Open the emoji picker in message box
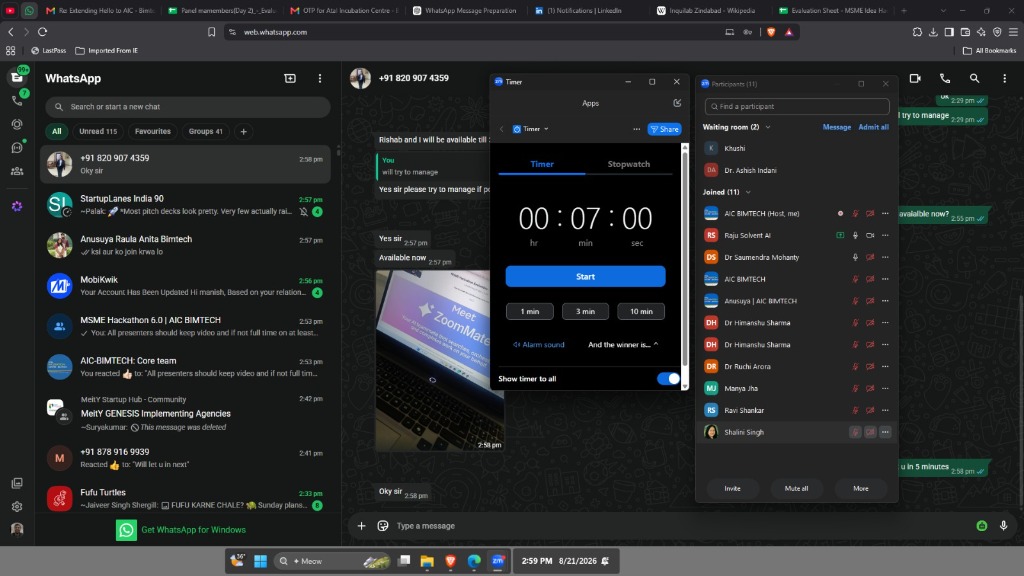Image resolution: width=1024 pixels, height=576 pixels. click(383, 526)
